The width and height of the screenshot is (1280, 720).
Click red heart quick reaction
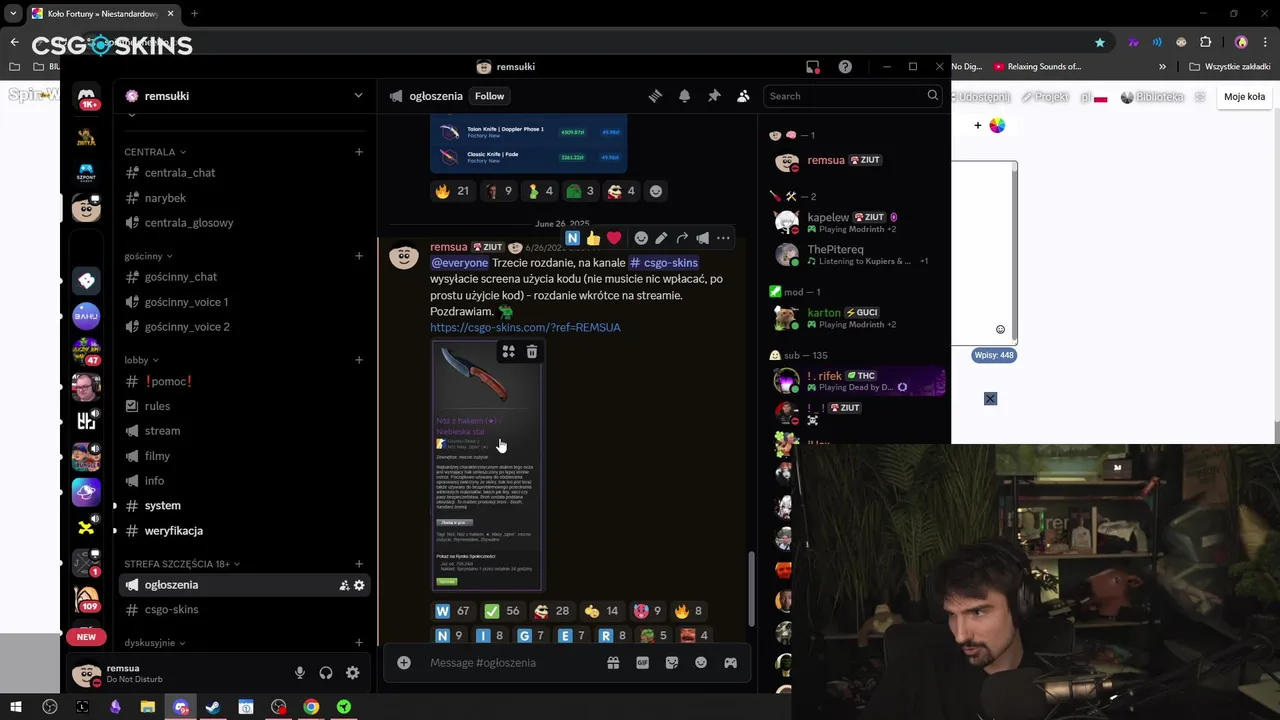[614, 238]
